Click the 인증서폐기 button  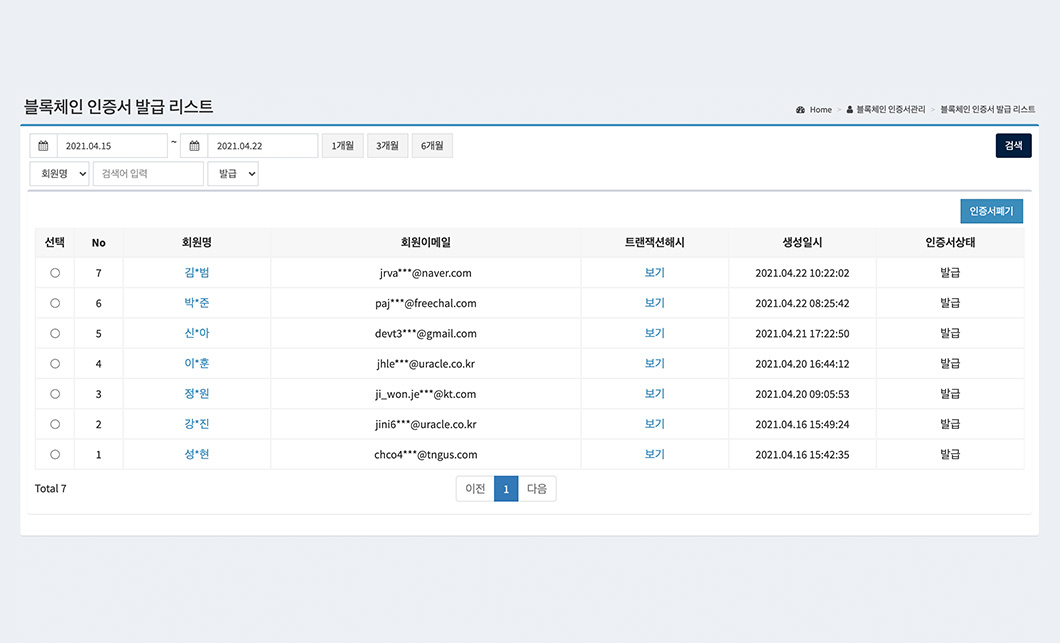[992, 211]
